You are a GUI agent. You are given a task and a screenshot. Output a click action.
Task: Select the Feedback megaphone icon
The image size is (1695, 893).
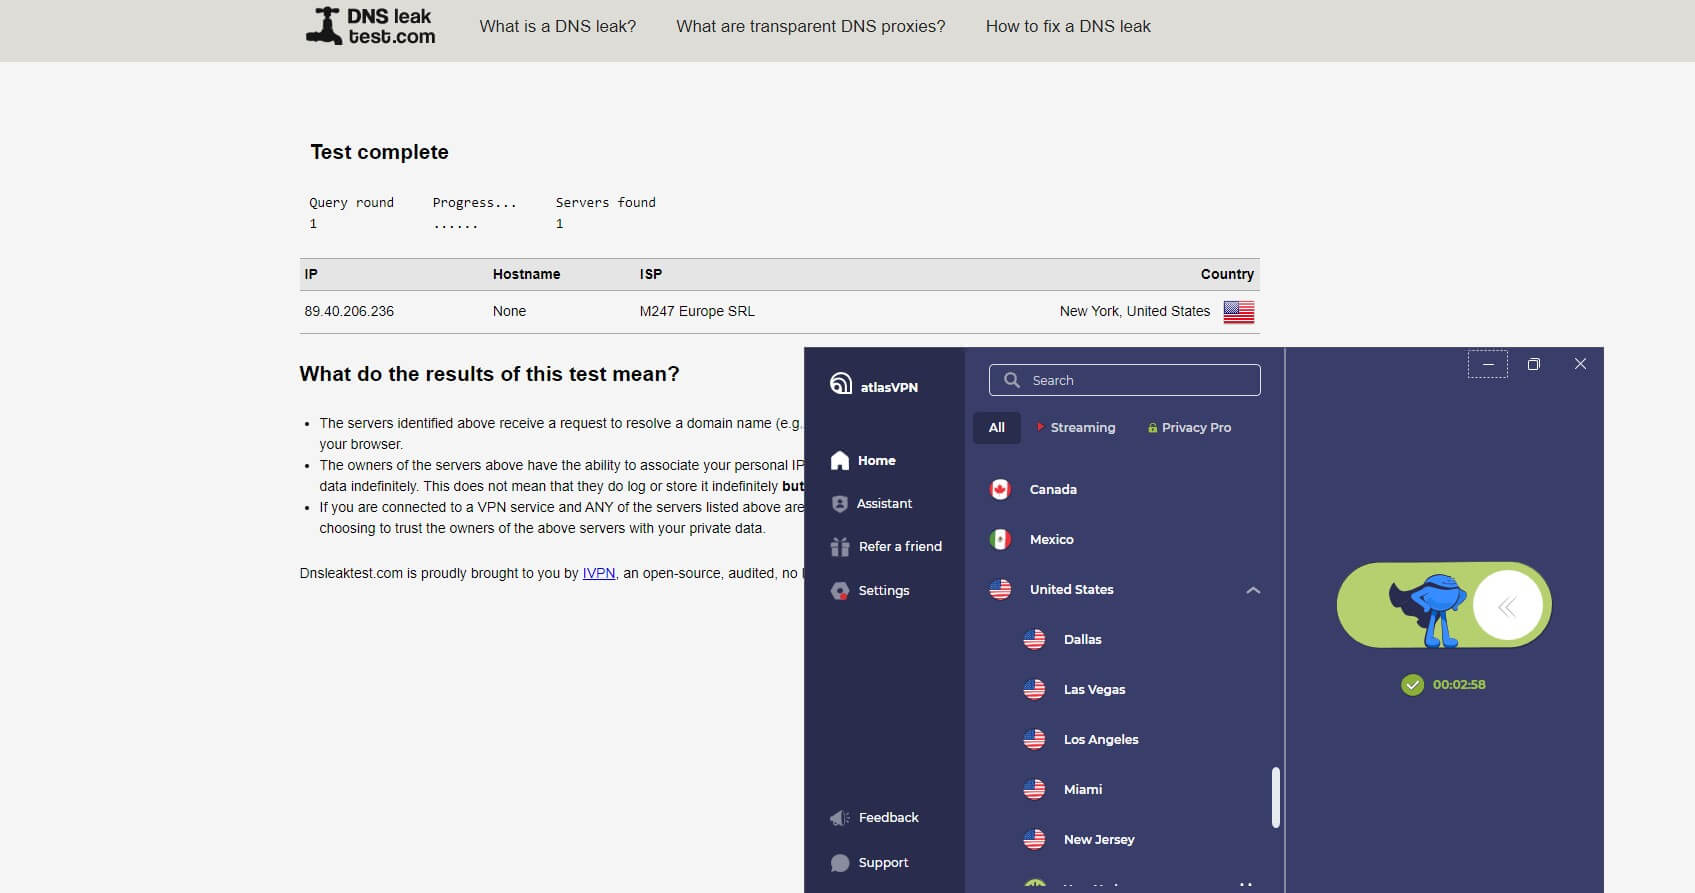tap(840, 818)
